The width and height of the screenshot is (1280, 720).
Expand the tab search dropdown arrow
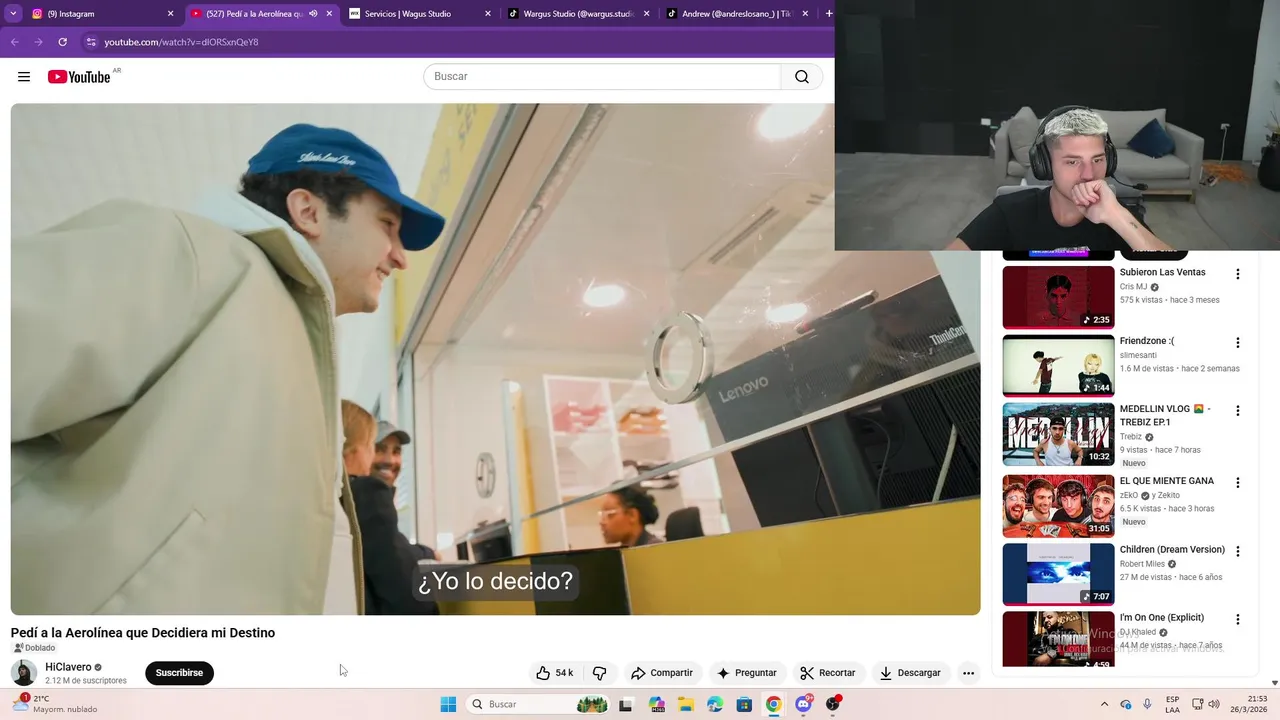[x=13, y=14]
